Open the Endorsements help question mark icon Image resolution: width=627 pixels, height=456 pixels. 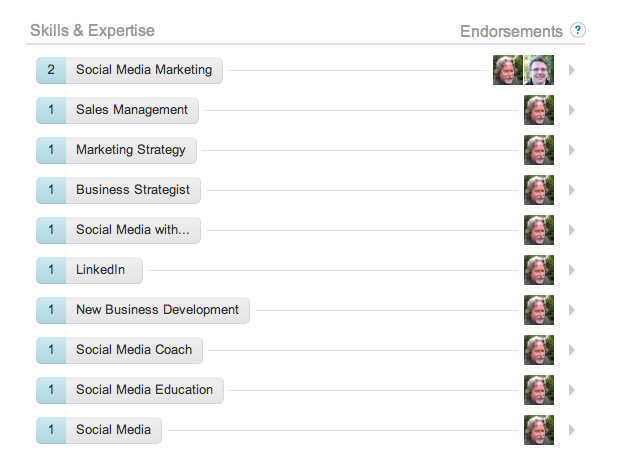coord(578,30)
